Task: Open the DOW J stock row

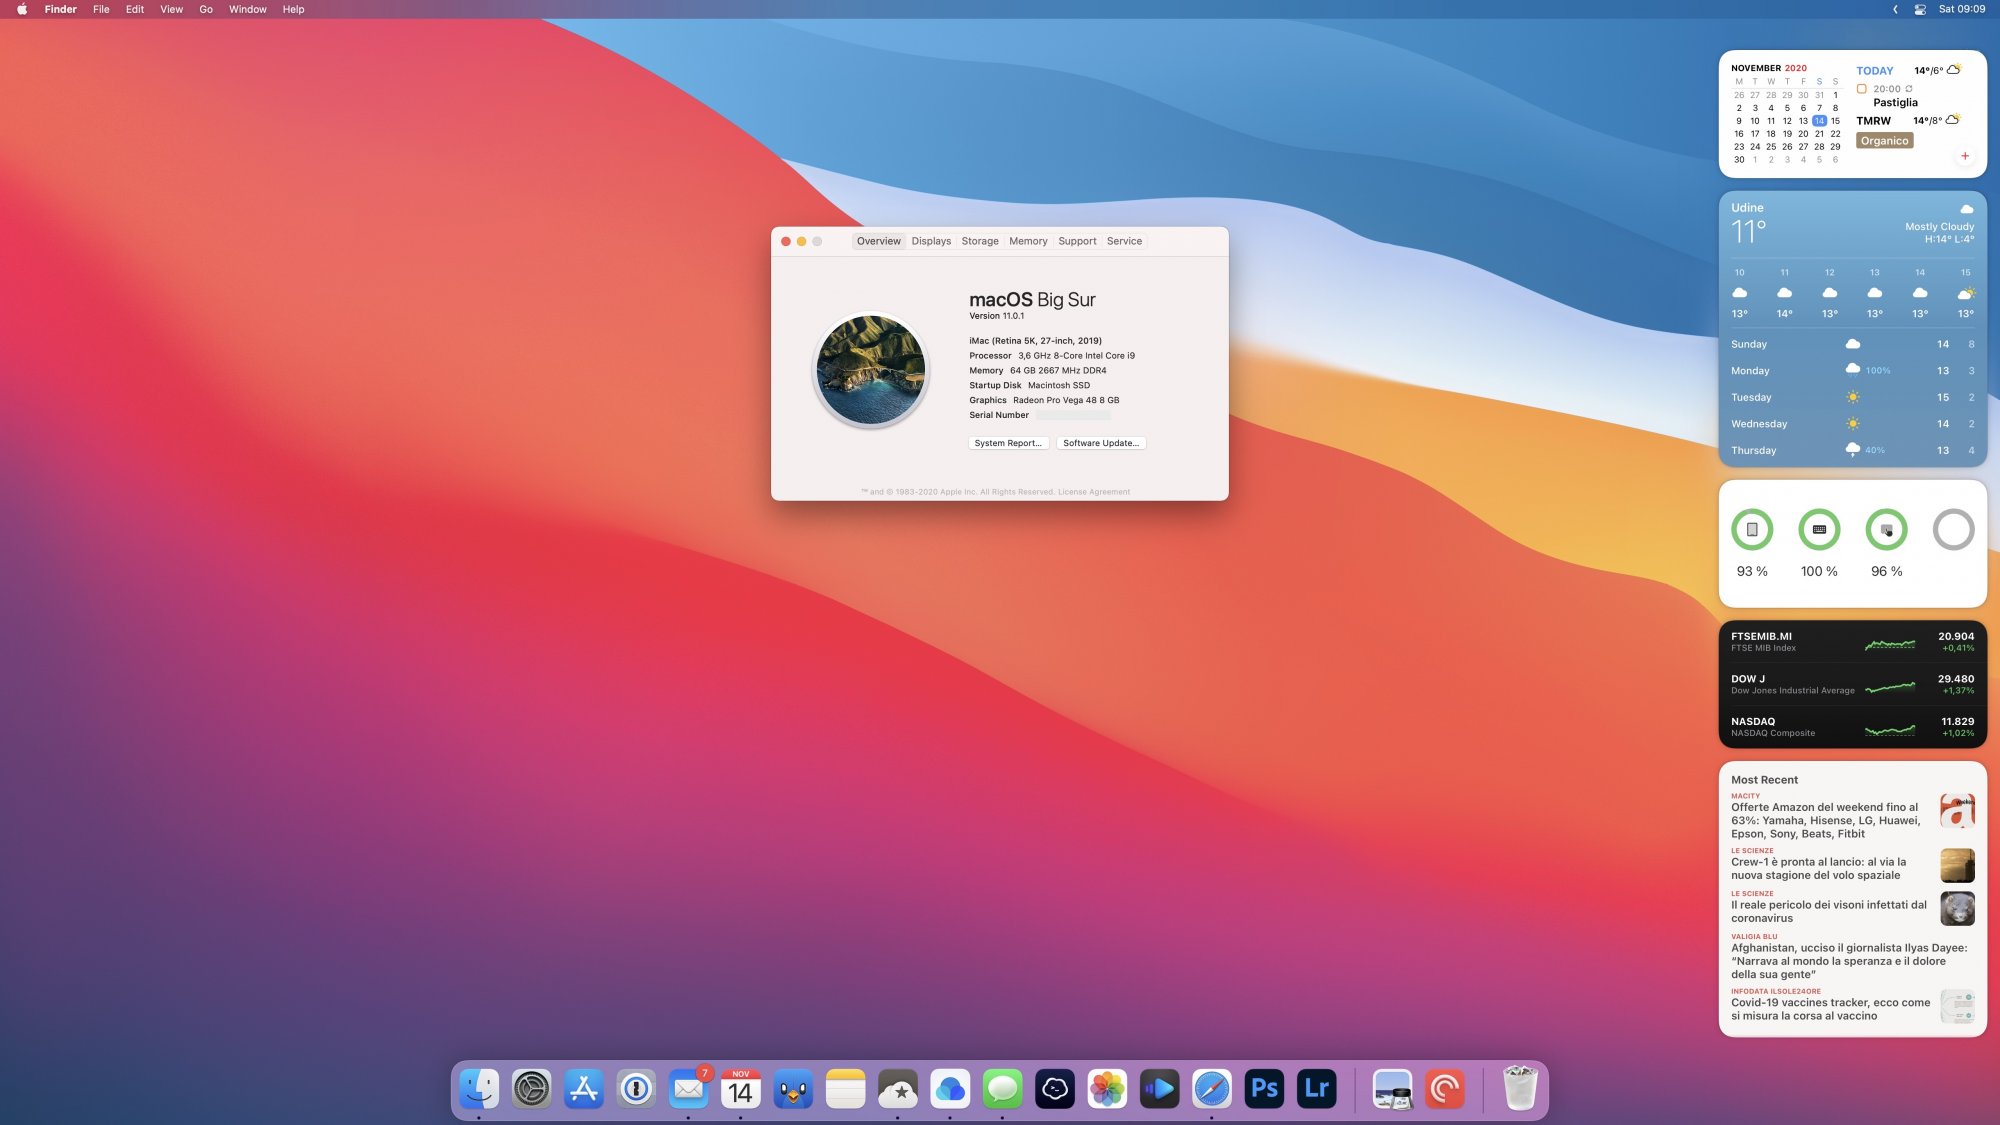Action: pyautogui.click(x=1852, y=685)
